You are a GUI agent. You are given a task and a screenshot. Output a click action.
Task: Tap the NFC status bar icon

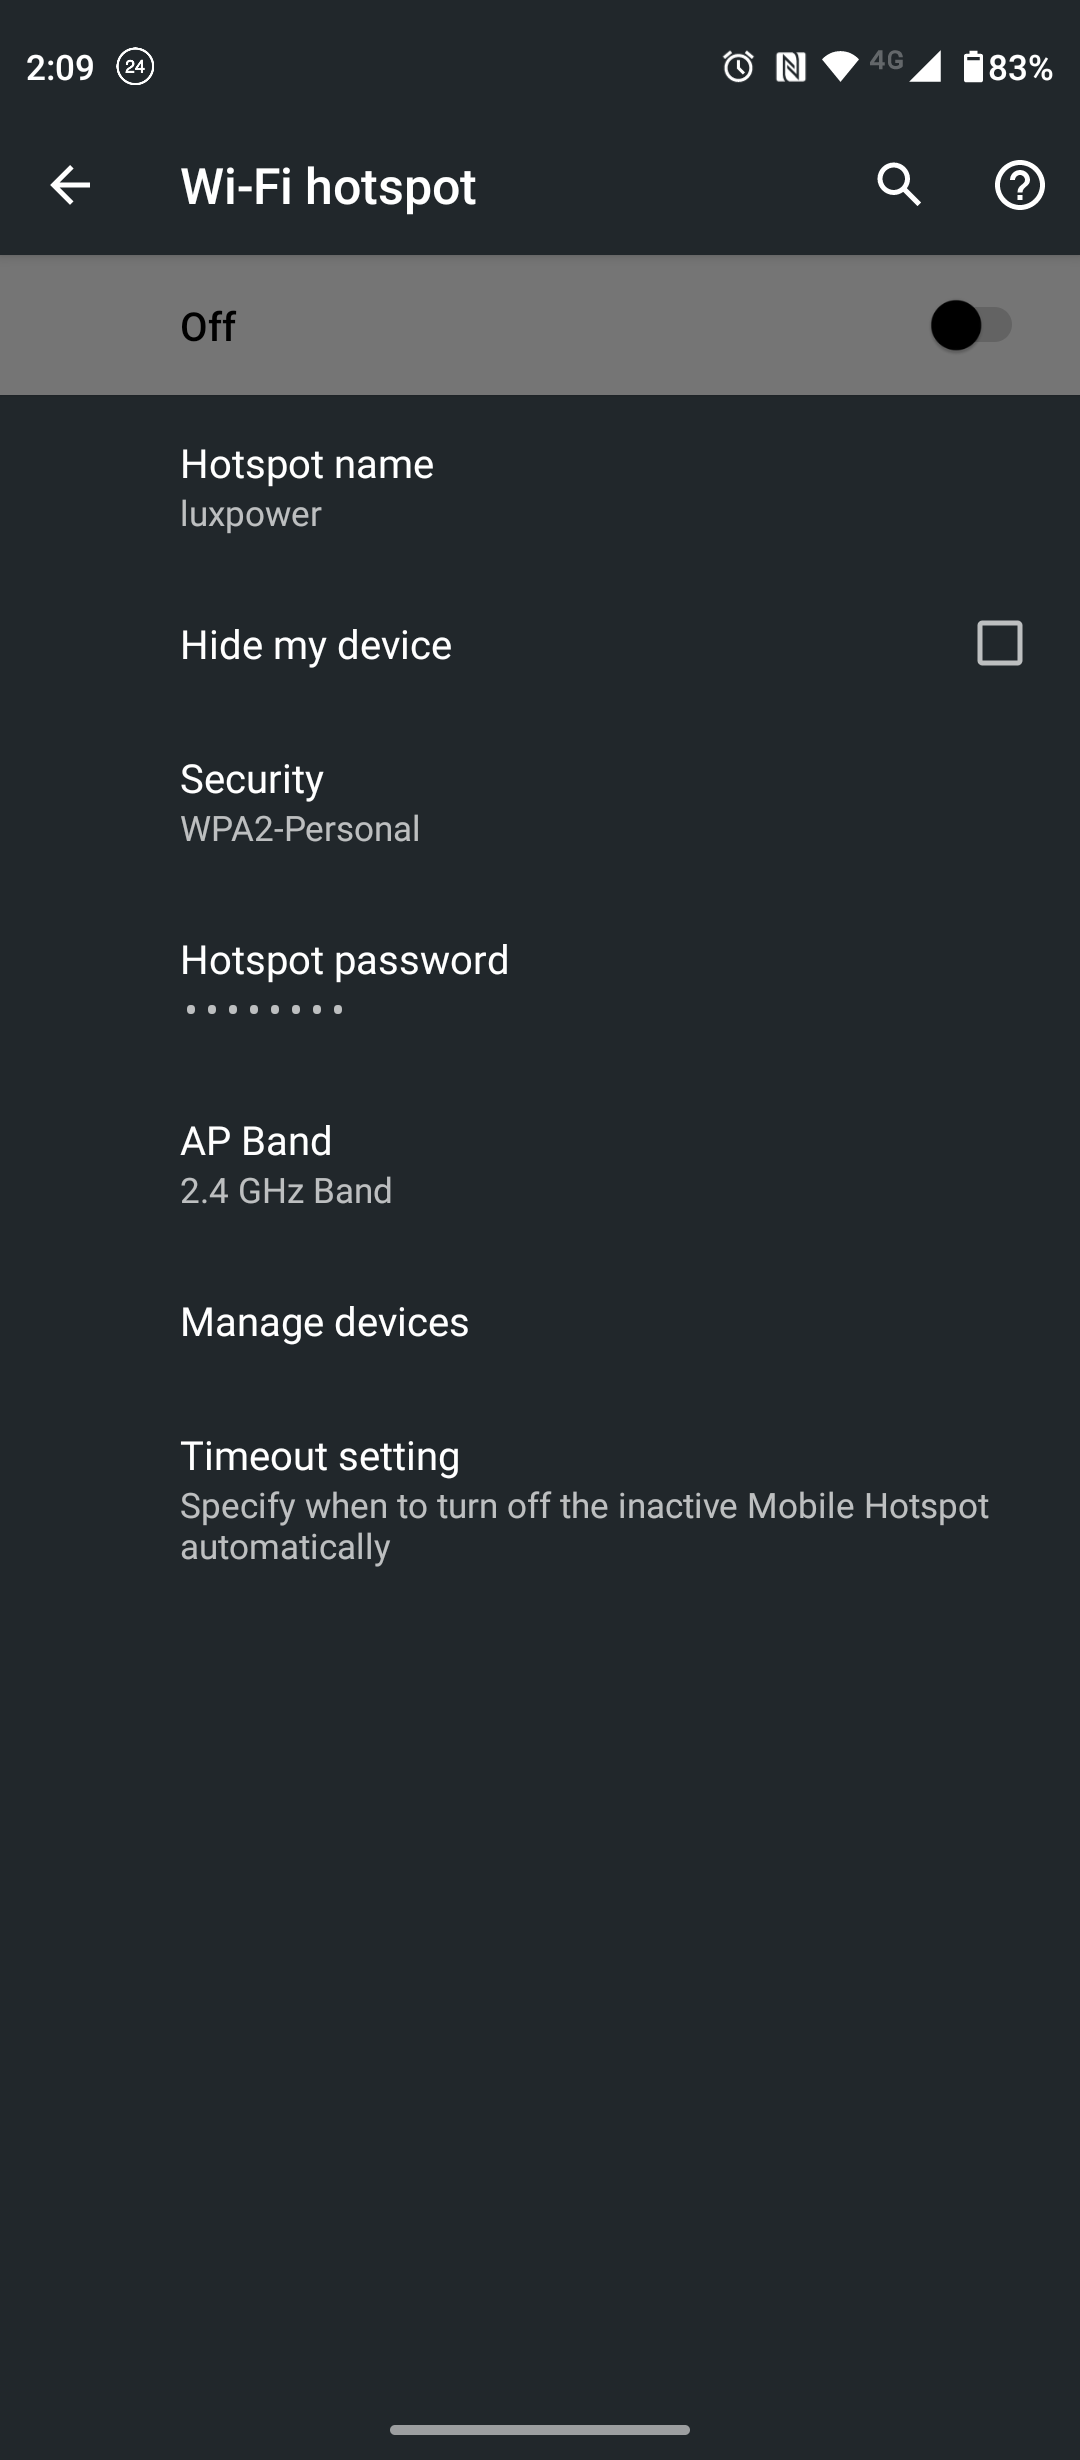(x=790, y=67)
